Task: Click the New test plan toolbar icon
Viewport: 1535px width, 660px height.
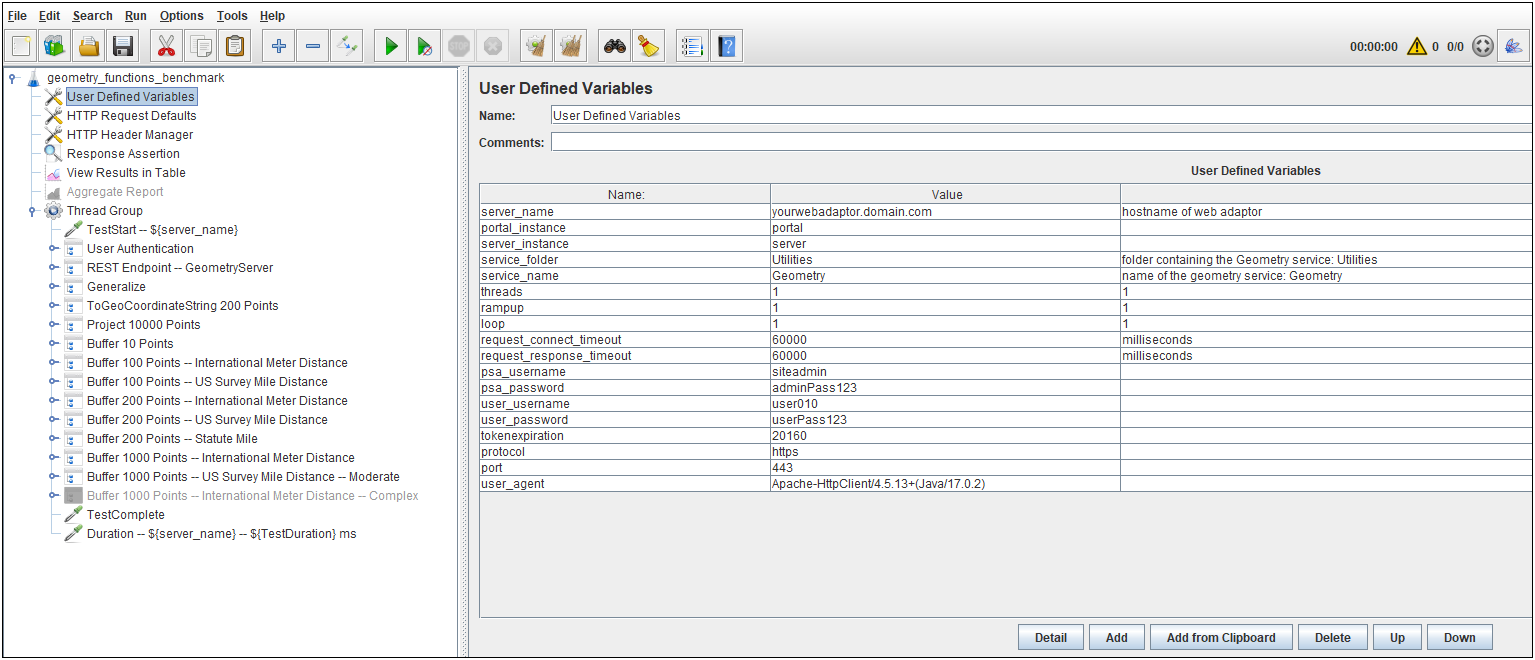Action: coord(22,45)
